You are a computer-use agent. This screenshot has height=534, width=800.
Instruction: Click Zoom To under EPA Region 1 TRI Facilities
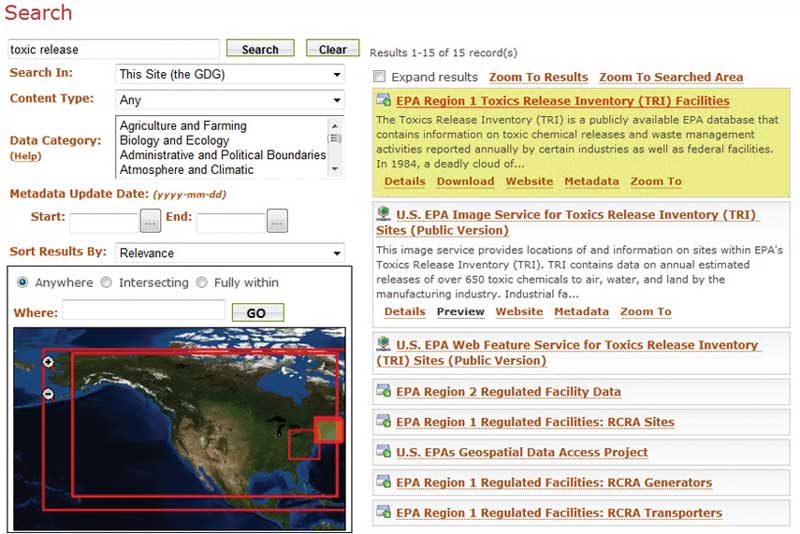point(656,182)
